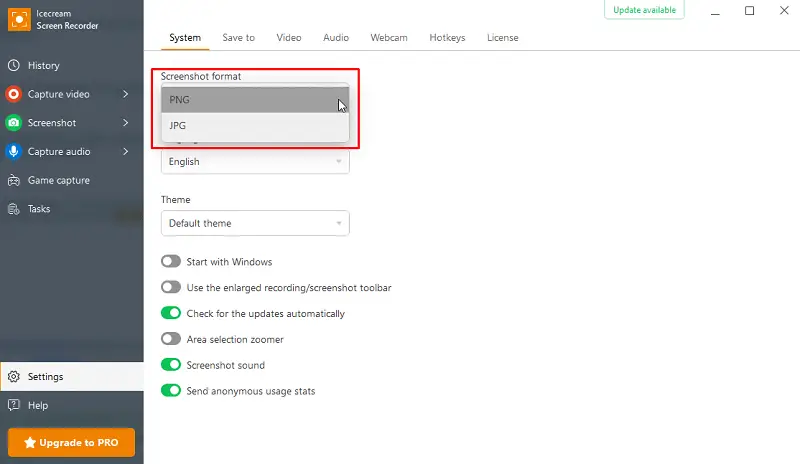The image size is (800, 464).
Task: Click Upgrade to PRO button
Action: [x=71, y=443]
